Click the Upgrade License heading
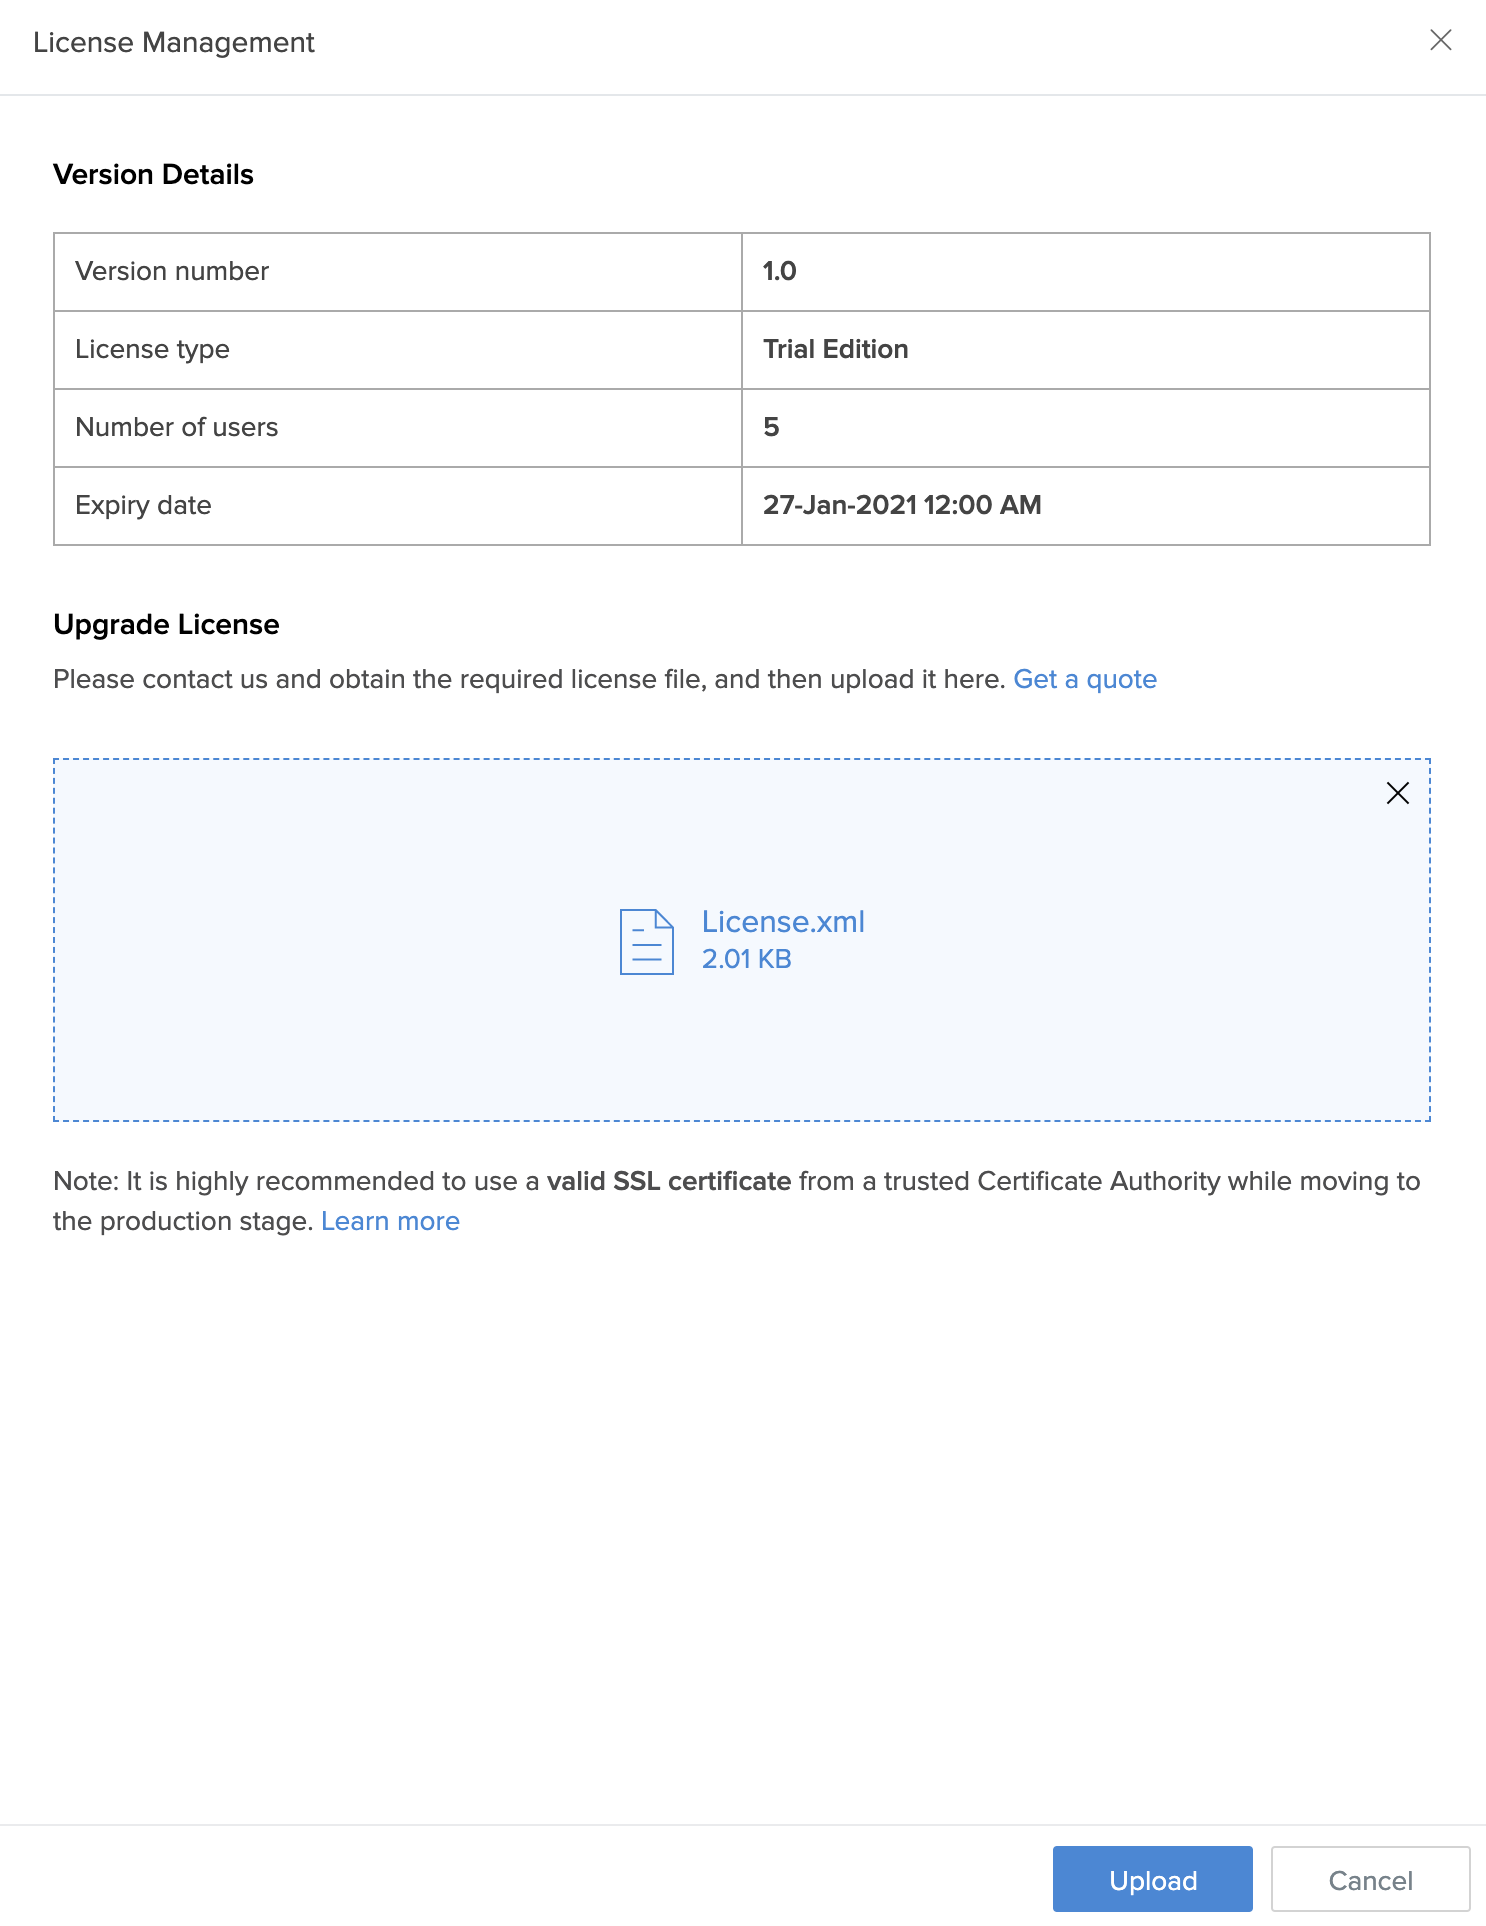 coord(166,624)
